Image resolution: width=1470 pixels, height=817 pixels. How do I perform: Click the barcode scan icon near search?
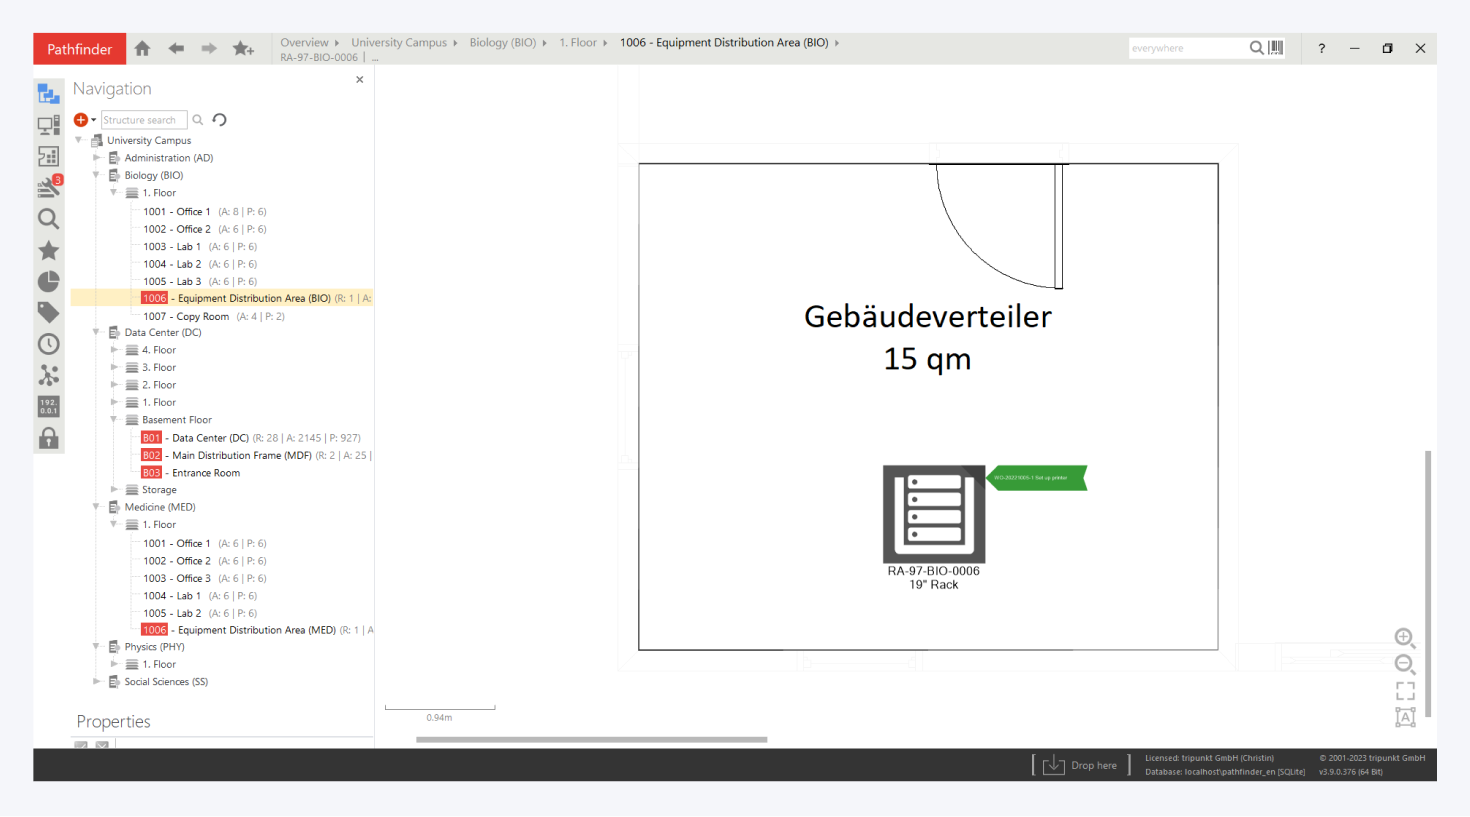(1276, 48)
